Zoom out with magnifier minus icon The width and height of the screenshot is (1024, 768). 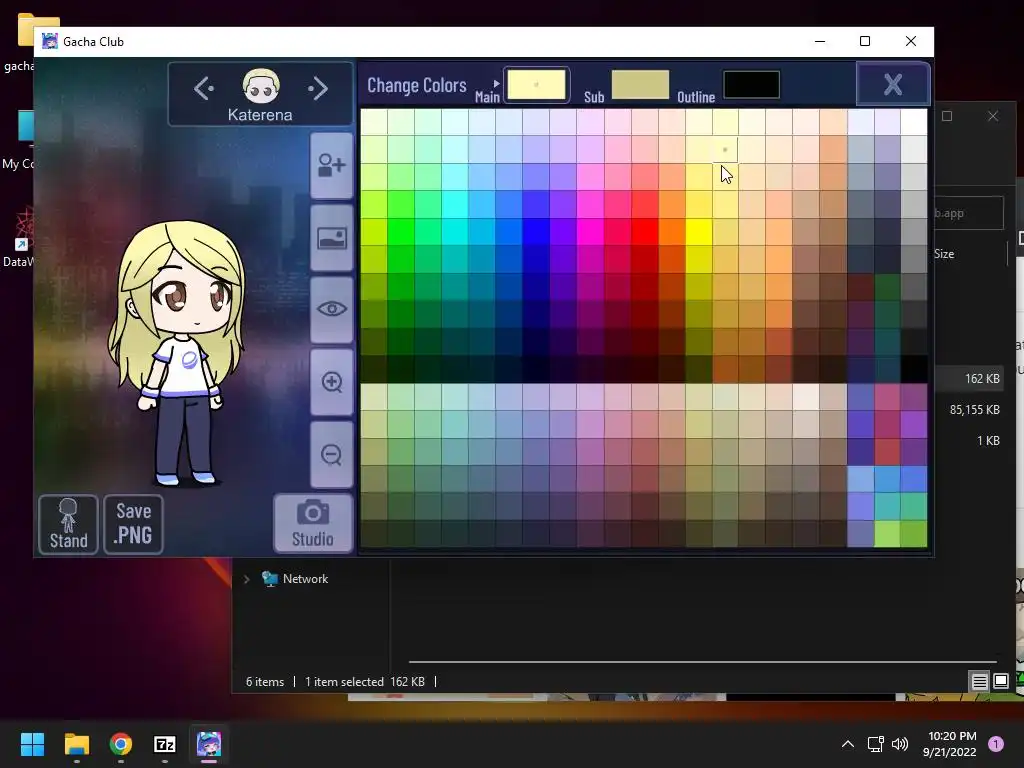coord(332,455)
